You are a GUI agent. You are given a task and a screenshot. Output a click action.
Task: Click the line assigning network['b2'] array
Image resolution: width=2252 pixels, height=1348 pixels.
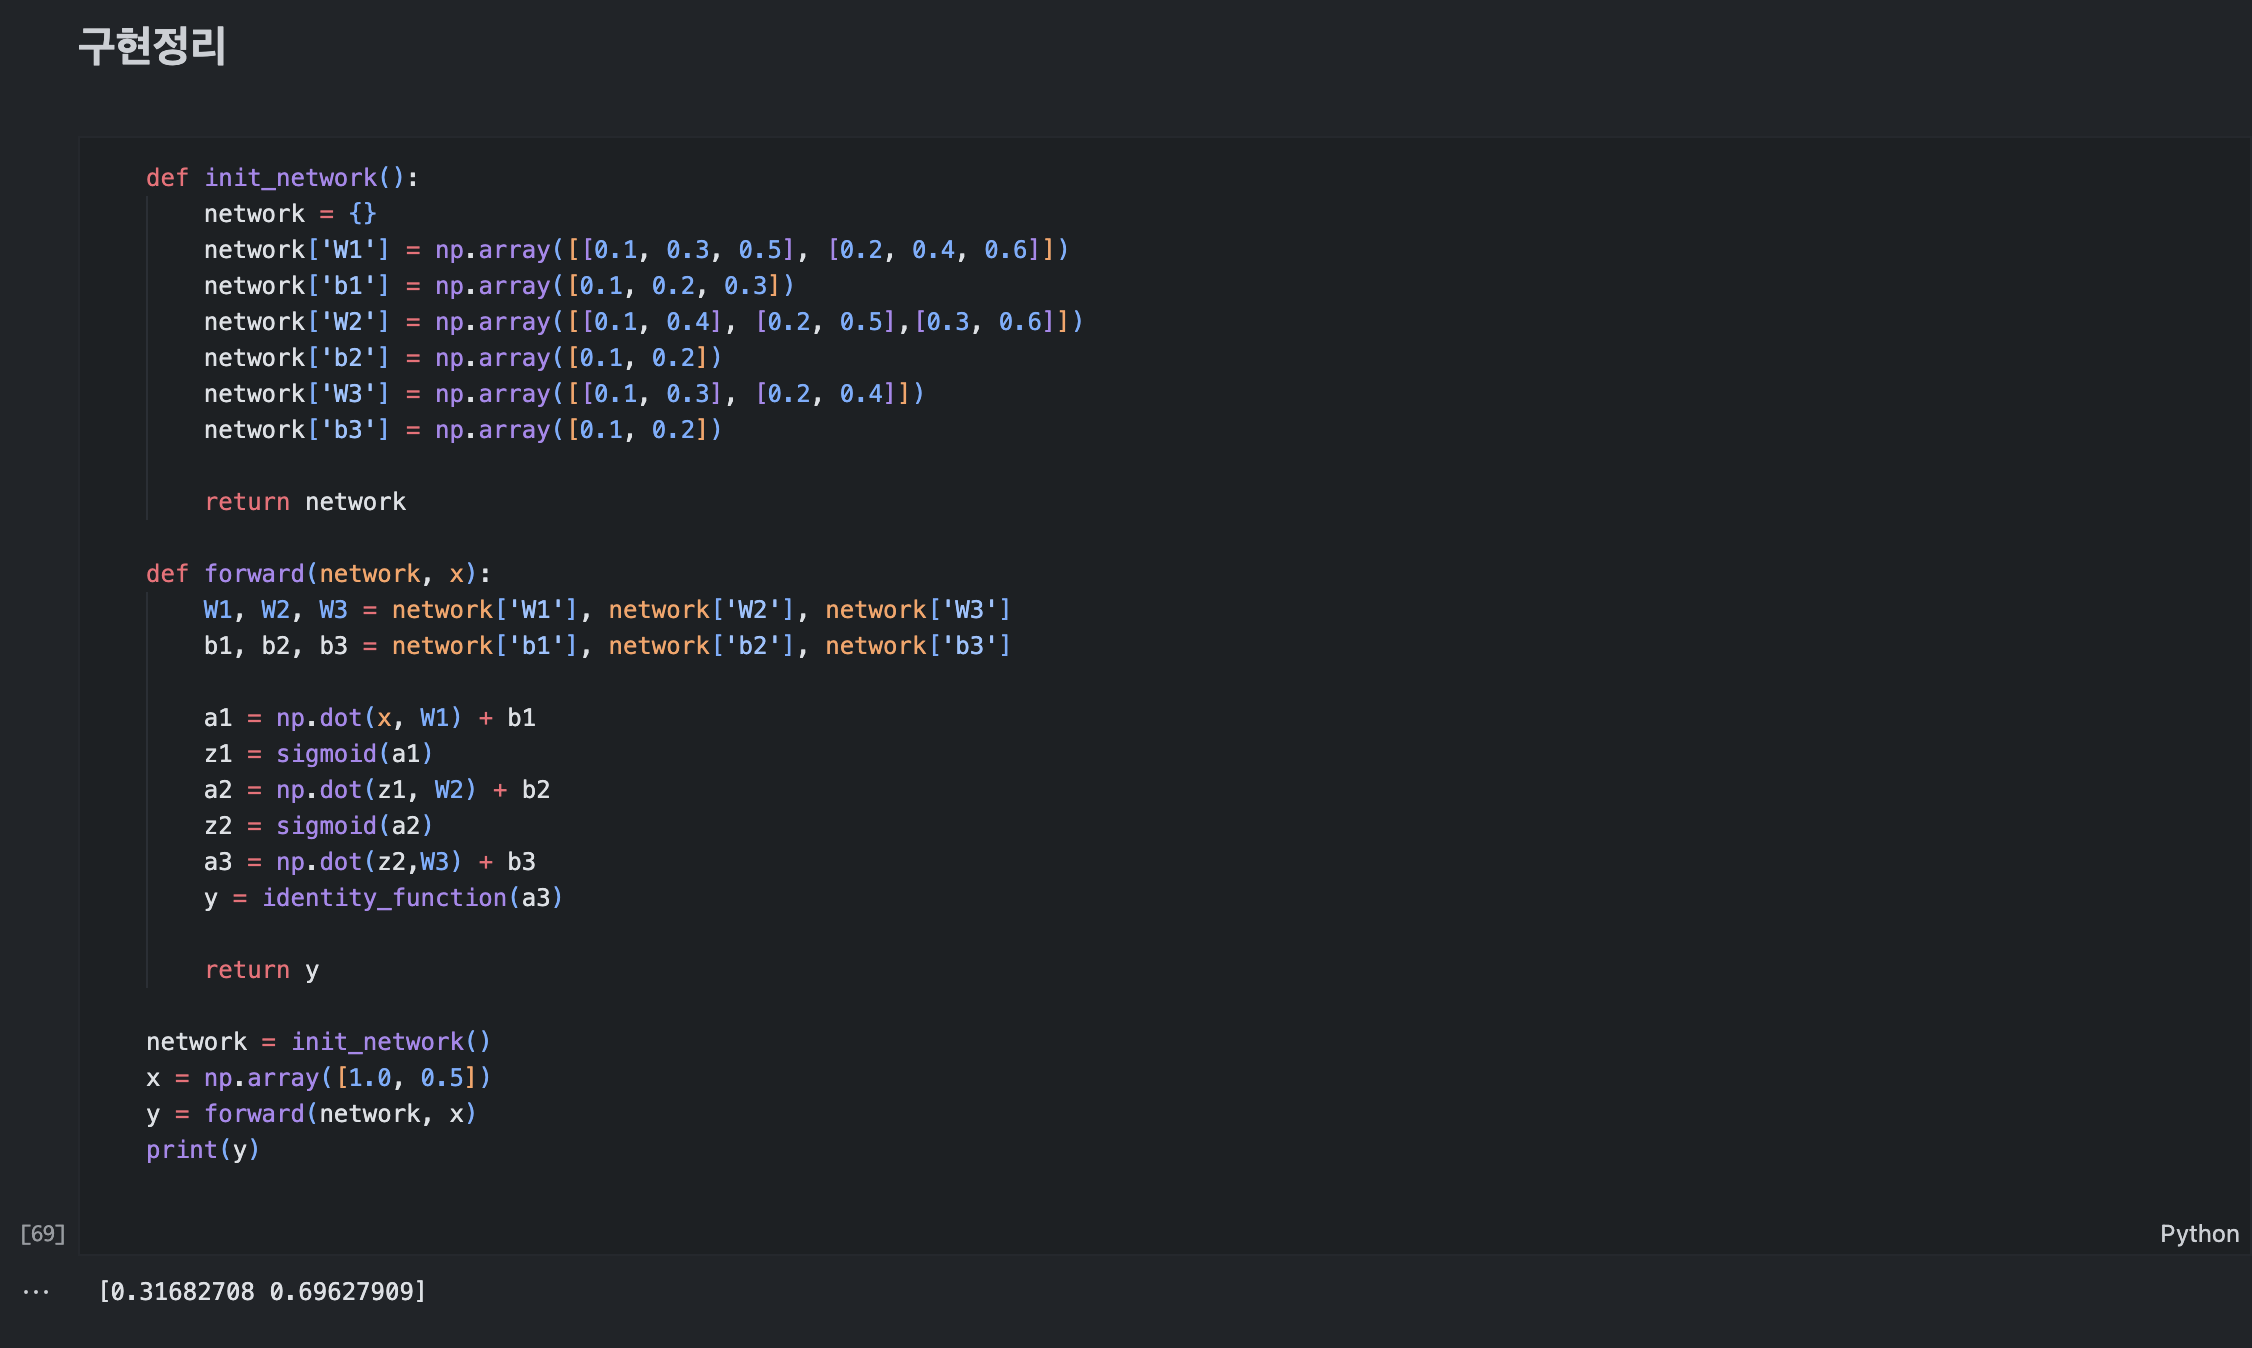coord(463,358)
